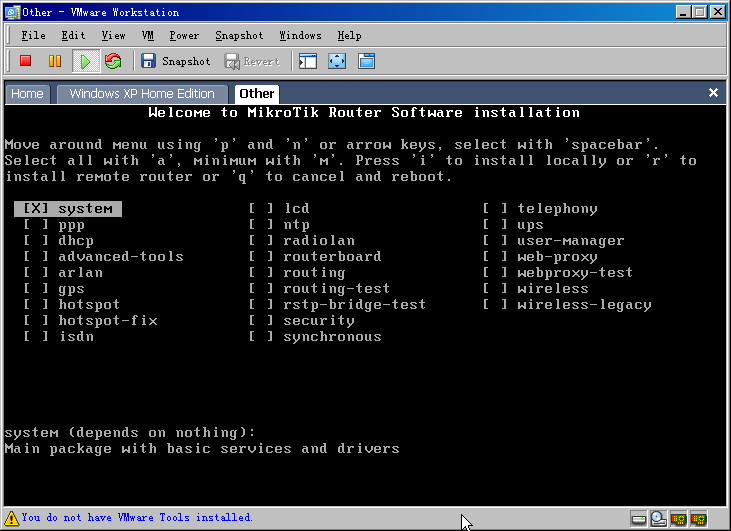
Task: Toggle the user-manager package checkbox
Action: [495, 241]
